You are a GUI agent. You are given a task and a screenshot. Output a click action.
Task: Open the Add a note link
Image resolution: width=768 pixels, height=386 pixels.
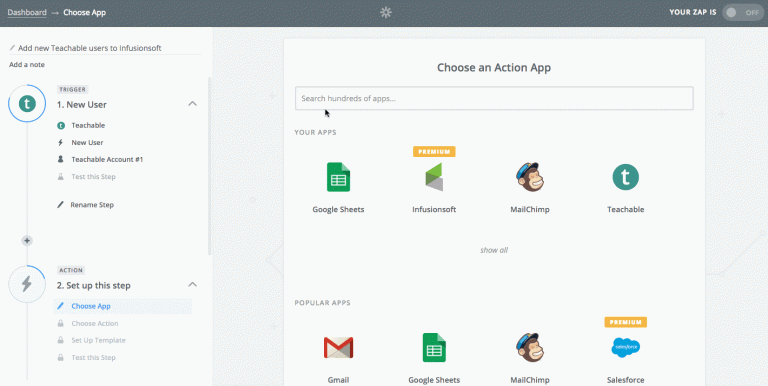[x=27, y=65]
